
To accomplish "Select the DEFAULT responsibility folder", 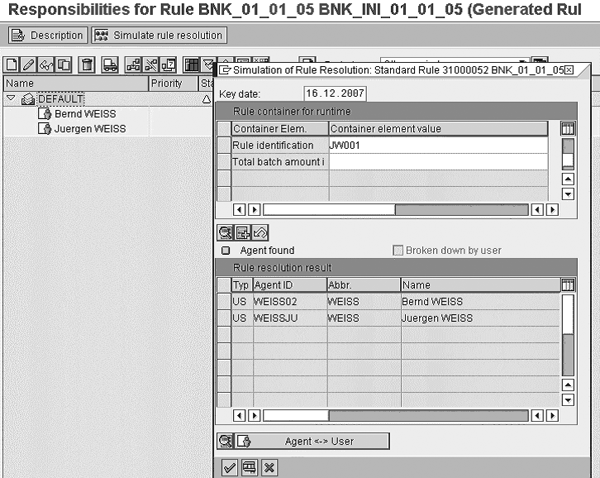I will pos(60,99).
